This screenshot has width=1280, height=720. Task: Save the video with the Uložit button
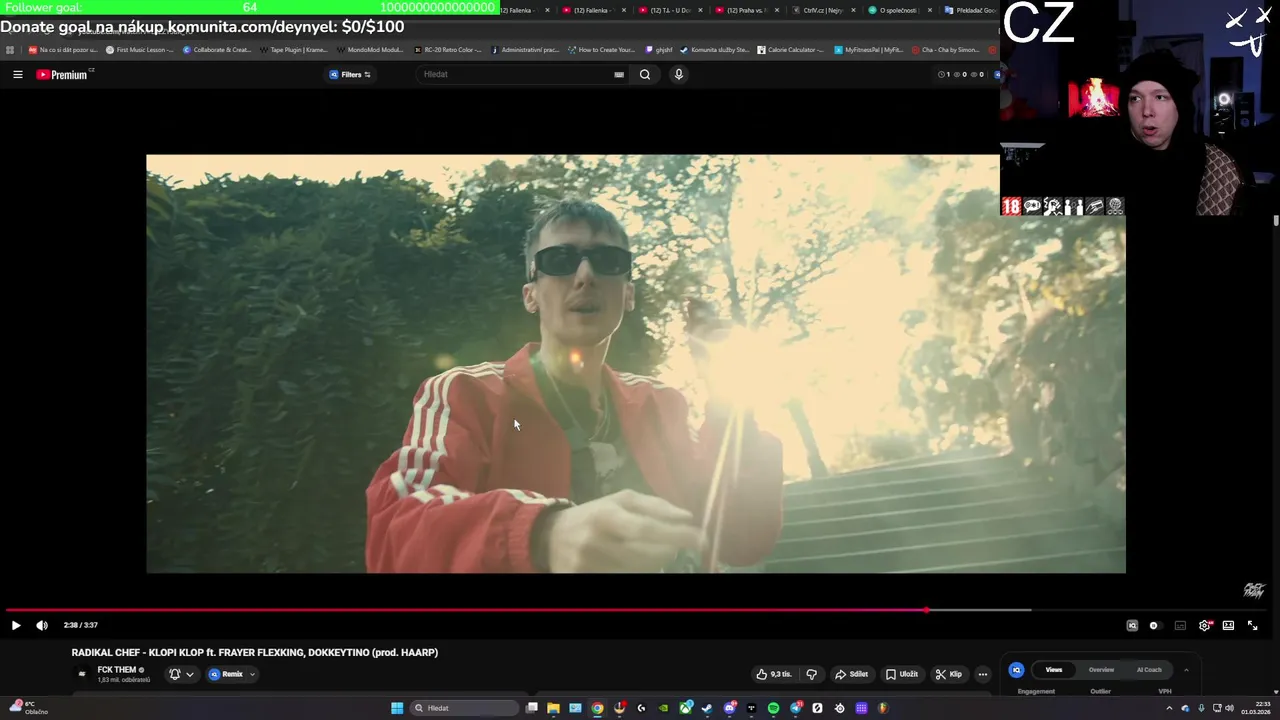(x=902, y=674)
